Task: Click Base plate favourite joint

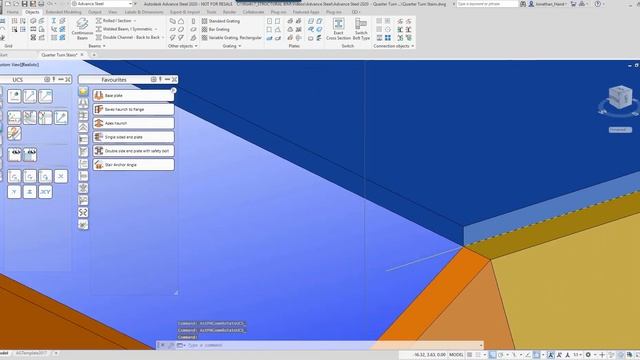Action: tap(133, 96)
